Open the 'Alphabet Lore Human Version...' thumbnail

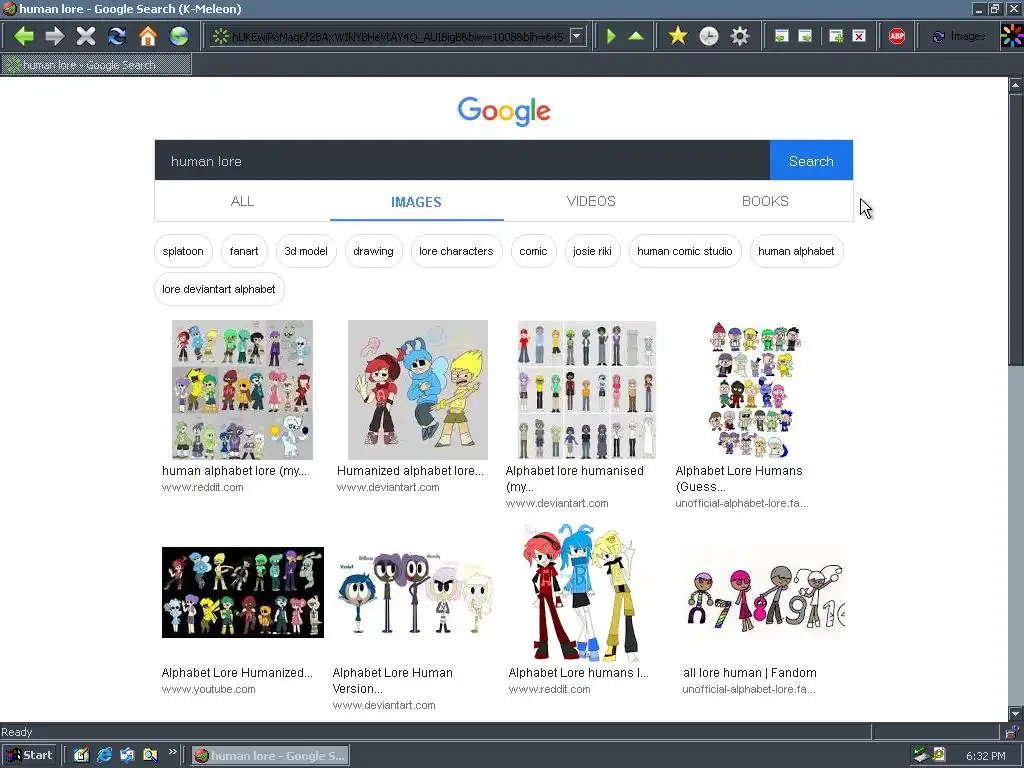414,592
